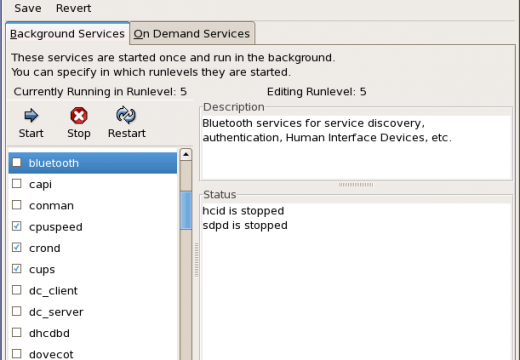This screenshot has width=520, height=360.
Task: Tick the capi service checkbox
Action: (x=17, y=184)
